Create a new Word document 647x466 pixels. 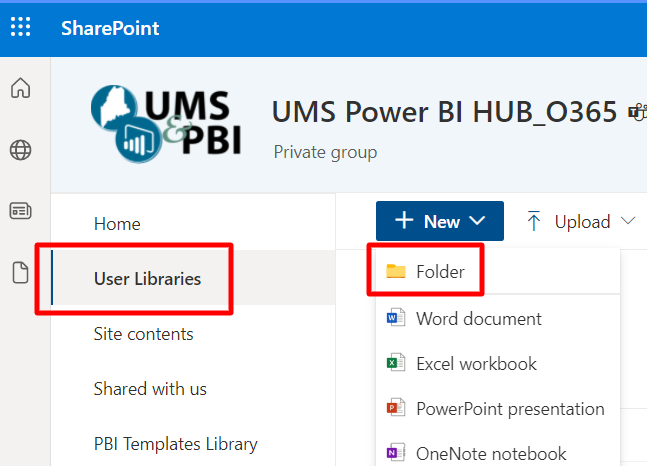click(x=498, y=318)
